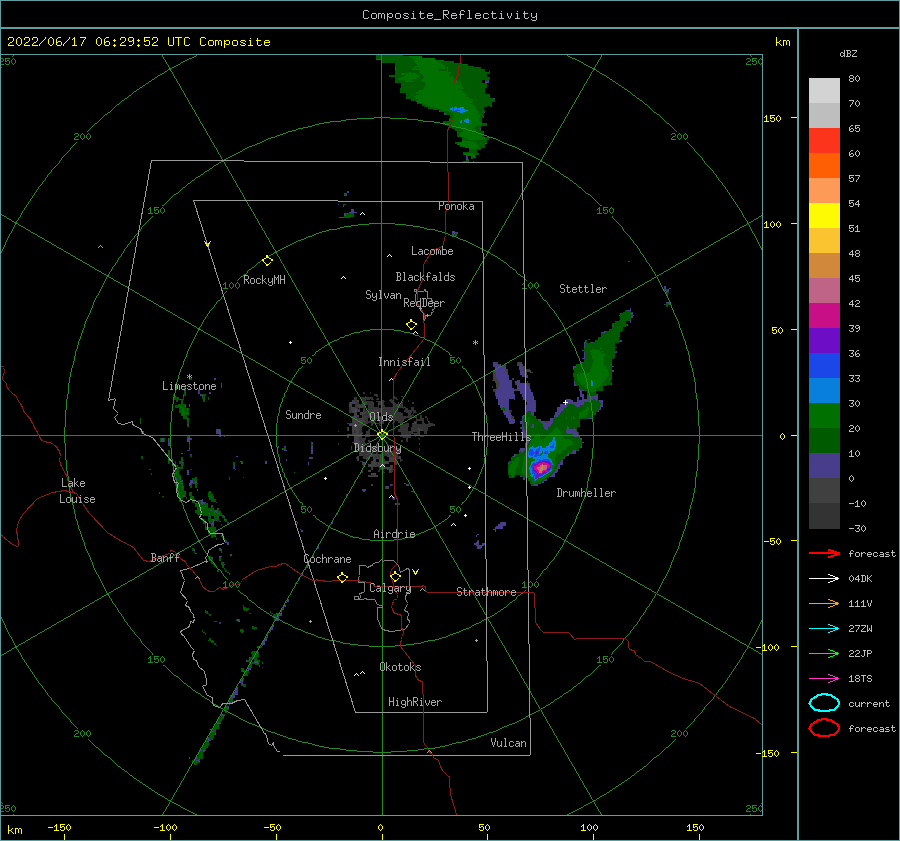The image size is (900, 841).
Task: Select the 70-80 dBZ light gray swatch
Action: click(824, 91)
